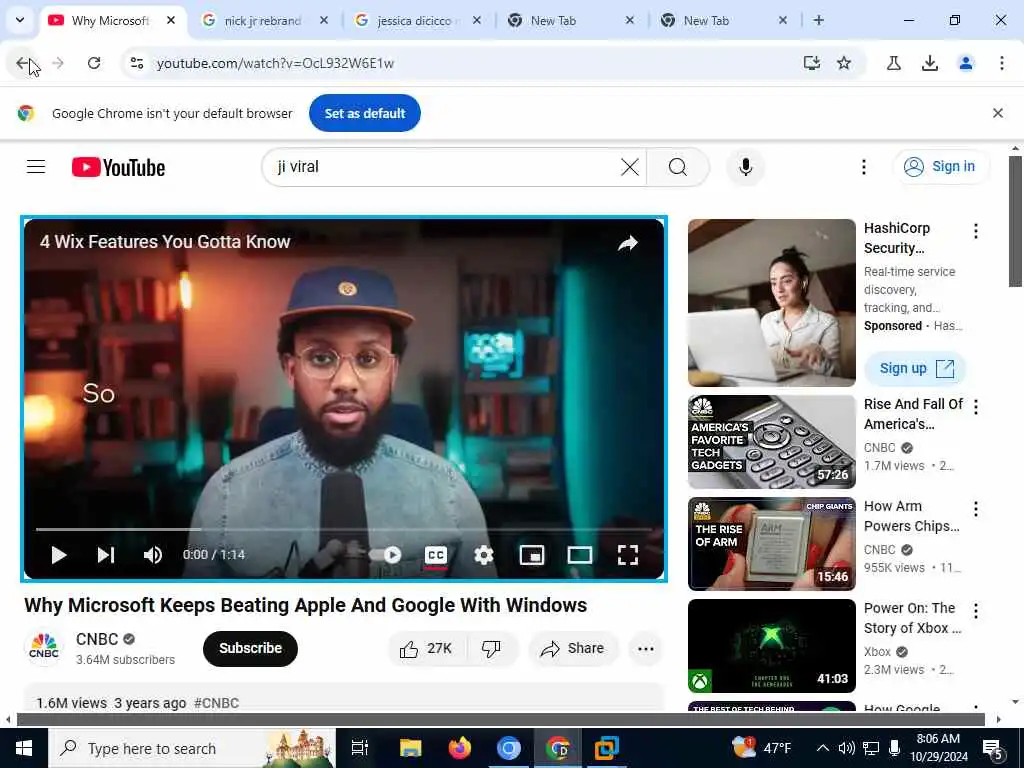
Task: Click Sign up on HashiCorp ad
Action: [916, 368]
